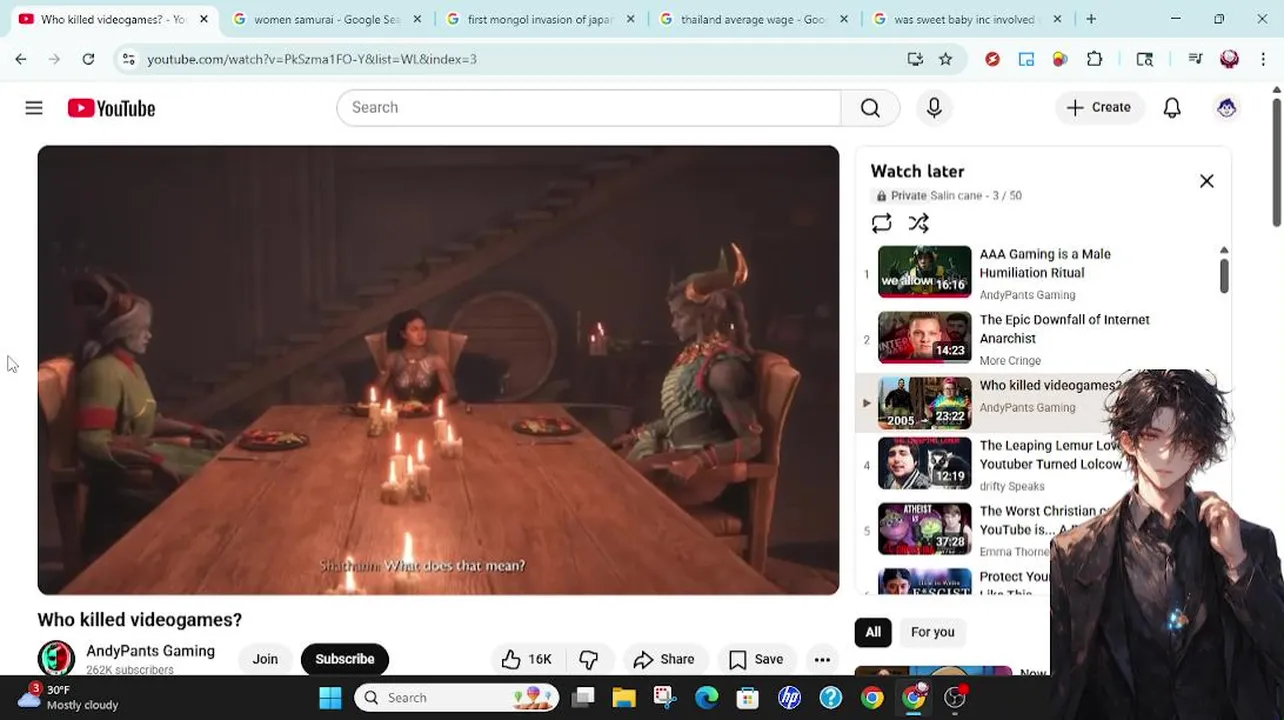The width and height of the screenshot is (1284, 720).
Task: Open the AndyPants Gaming channel avatar
Action: pyautogui.click(x=56, y=658)
